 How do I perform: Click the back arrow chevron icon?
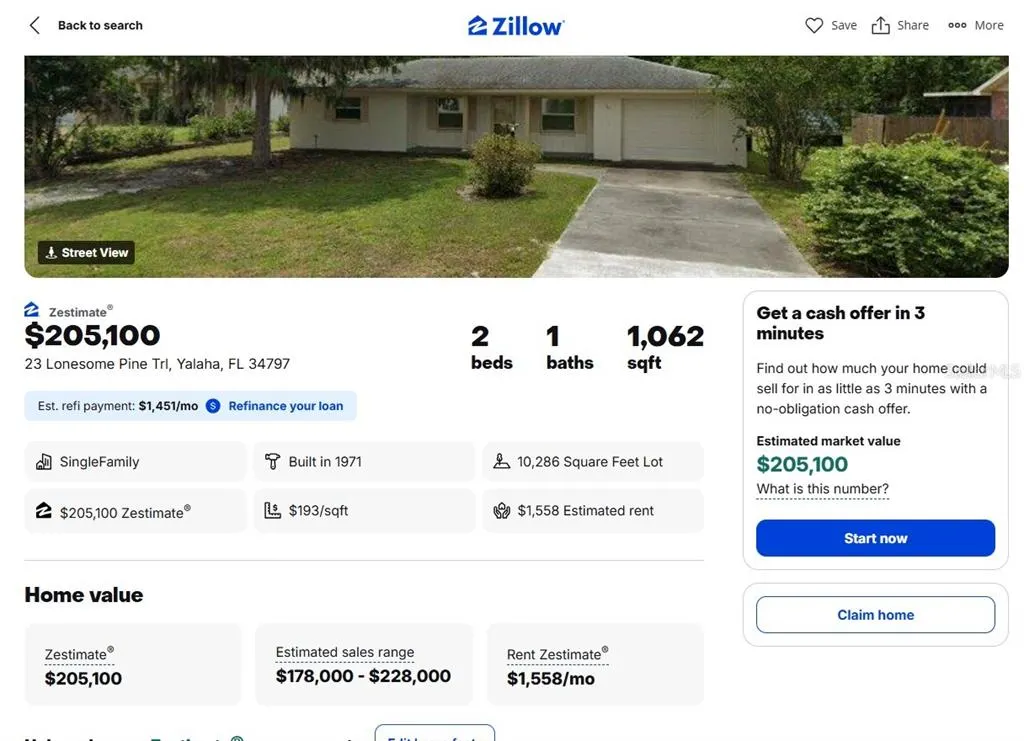point(35,25)
